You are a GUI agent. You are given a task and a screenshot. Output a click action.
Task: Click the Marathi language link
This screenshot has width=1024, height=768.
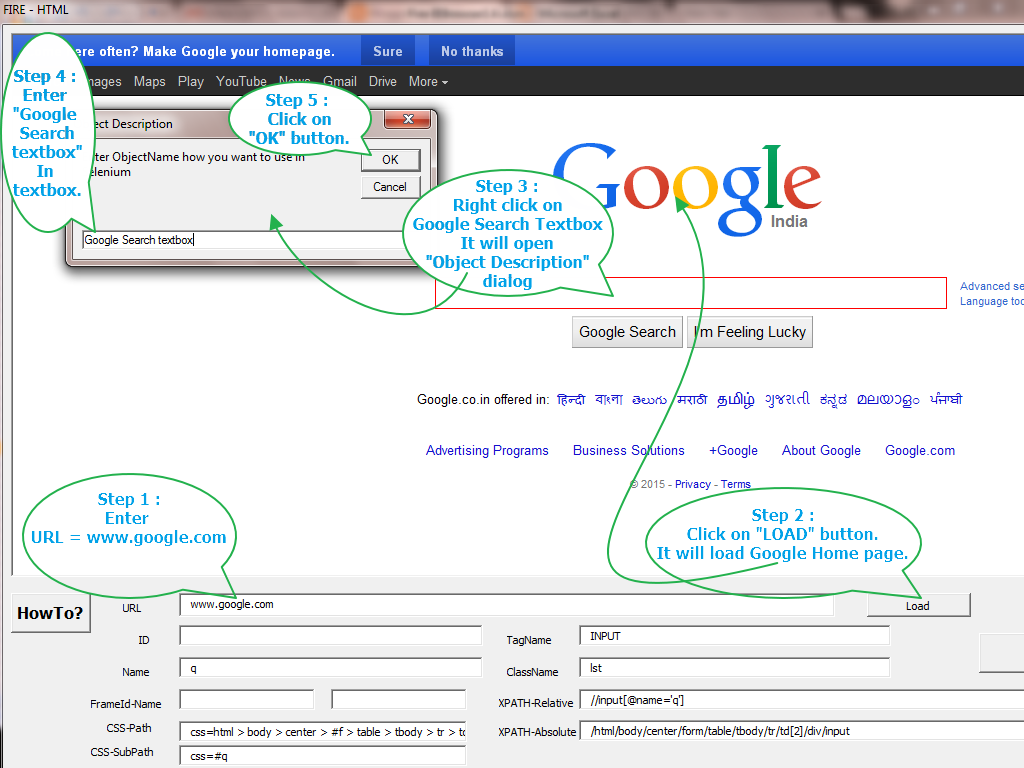pos(692,400)
